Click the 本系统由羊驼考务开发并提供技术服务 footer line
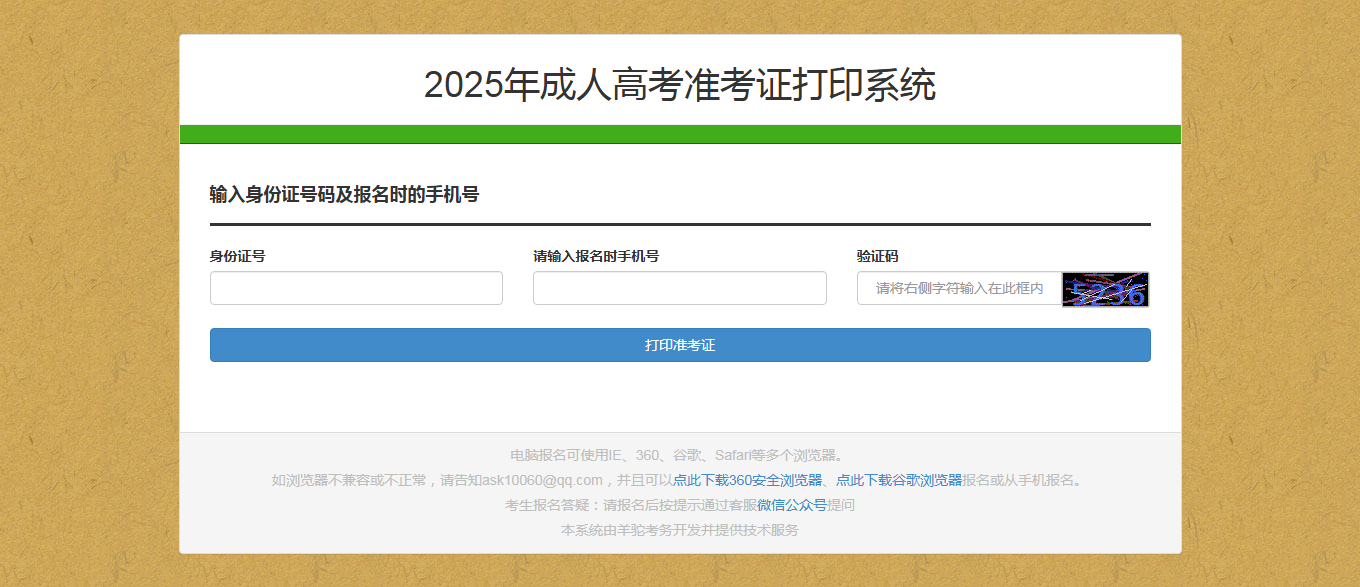 pos(680,530)
